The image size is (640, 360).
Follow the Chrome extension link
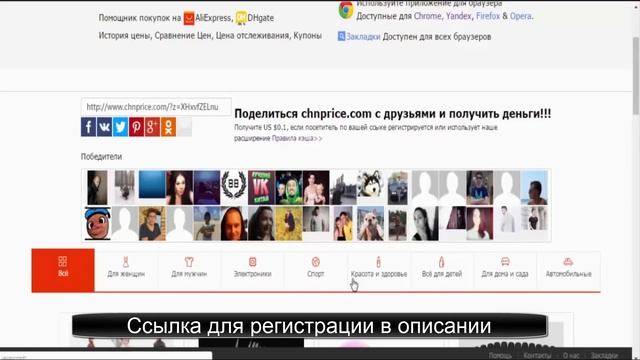427,16
